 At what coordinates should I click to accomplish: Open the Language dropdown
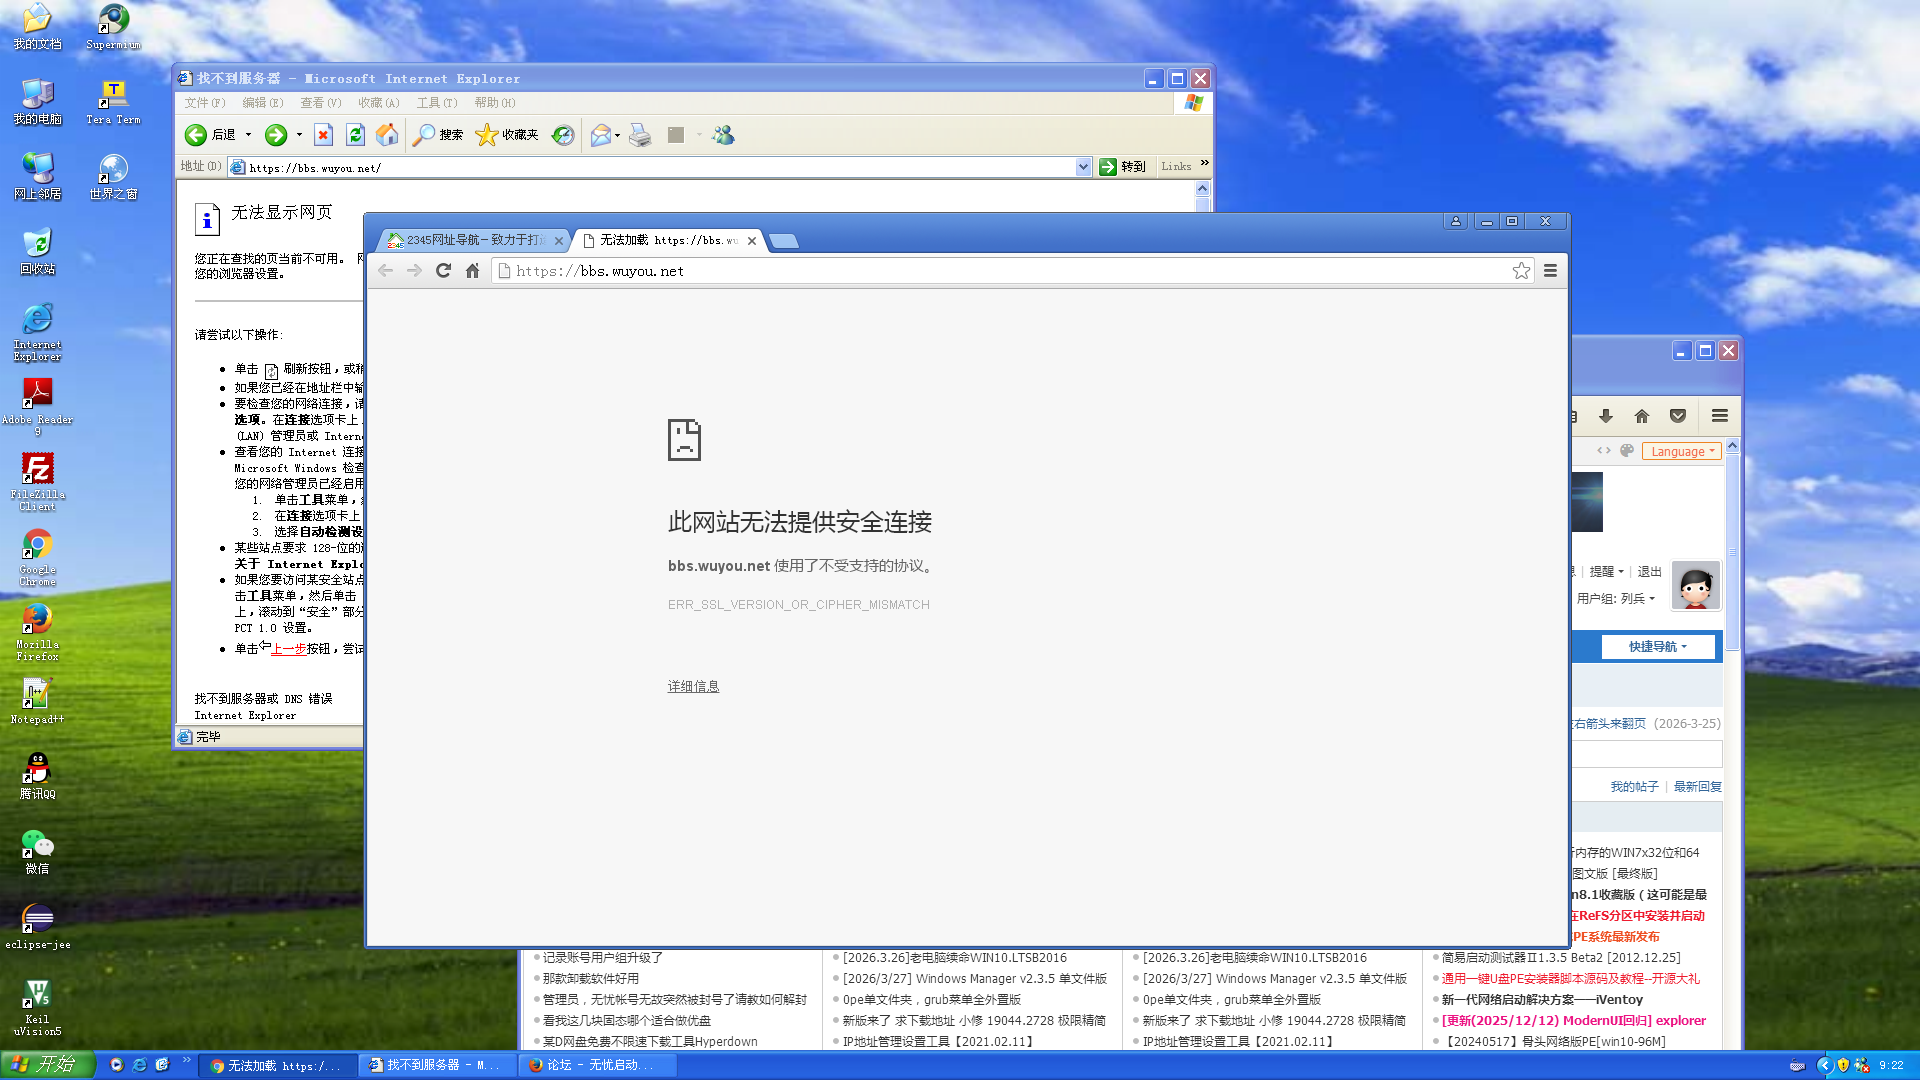coord(1681,451)
